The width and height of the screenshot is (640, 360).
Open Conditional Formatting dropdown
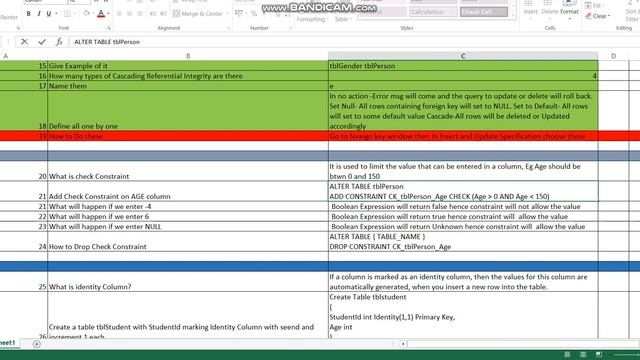[312, 19]
